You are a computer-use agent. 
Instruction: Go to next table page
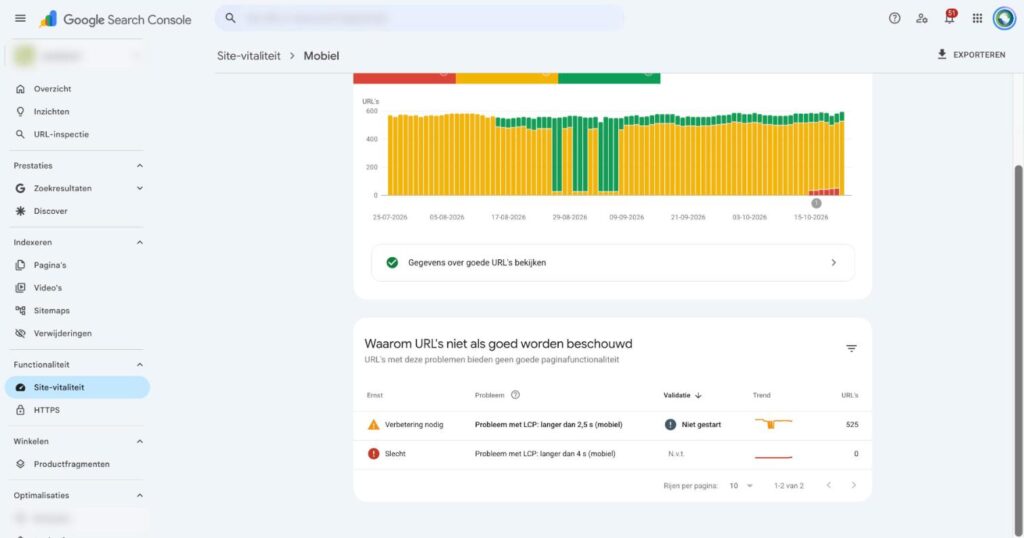click(x=854, y=485)
